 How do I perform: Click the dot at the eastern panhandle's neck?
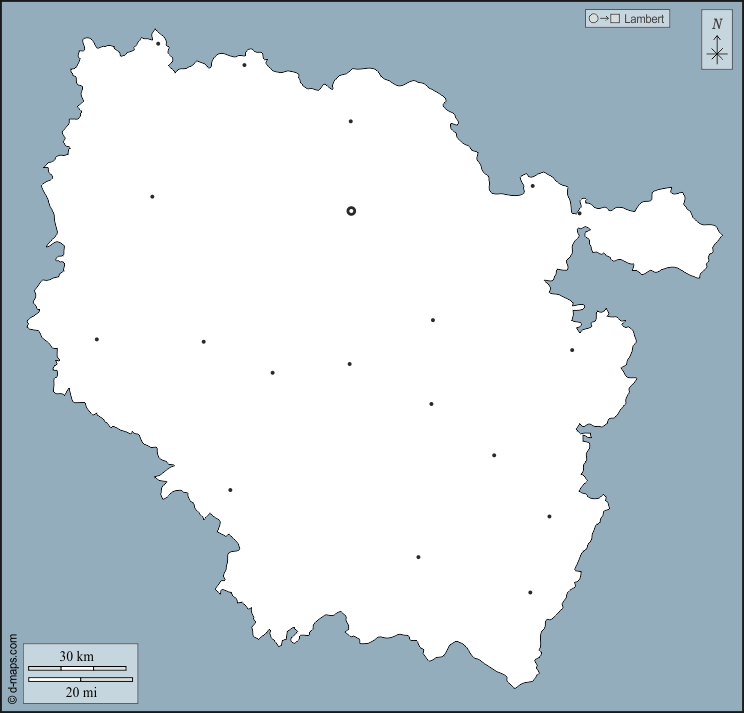[x=579, y=212]
